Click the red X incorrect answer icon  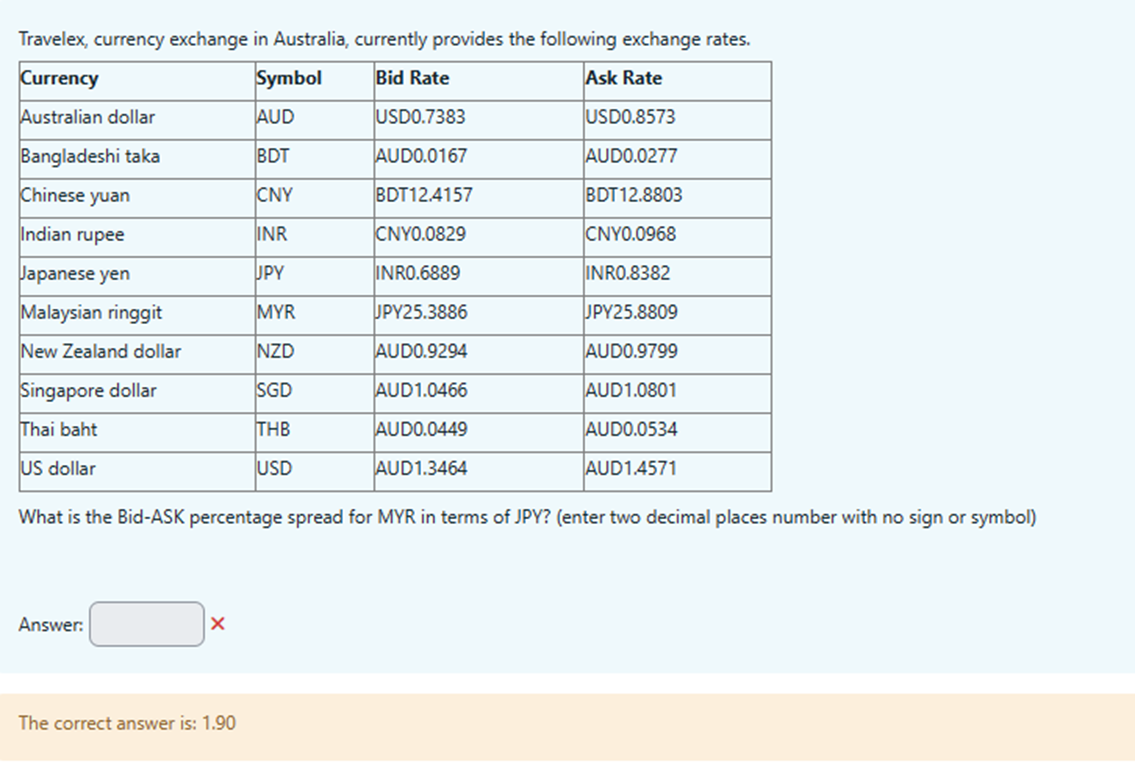tap(217, 624)
